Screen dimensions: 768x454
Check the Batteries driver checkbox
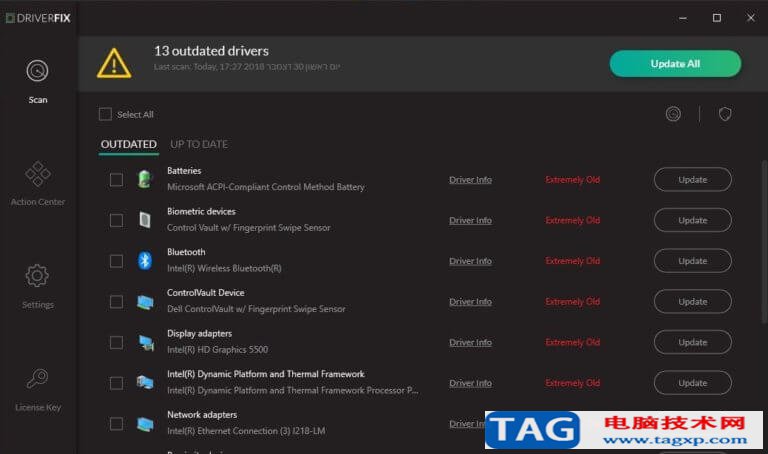[x=116, y=180]
